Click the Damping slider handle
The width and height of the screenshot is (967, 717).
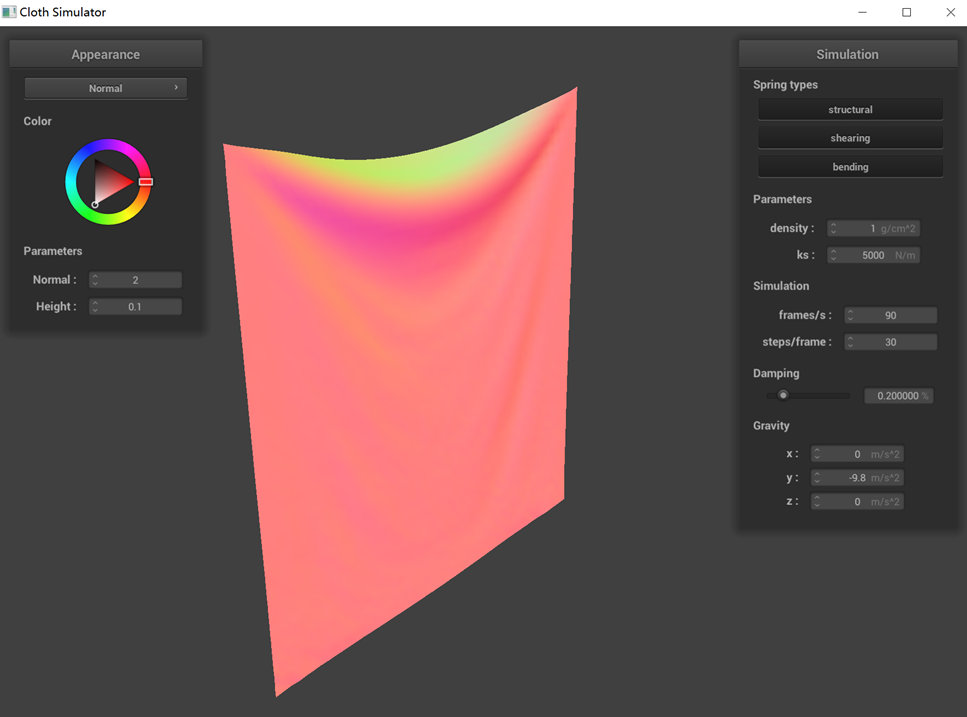pyautogui.click(x=783, y=395)
